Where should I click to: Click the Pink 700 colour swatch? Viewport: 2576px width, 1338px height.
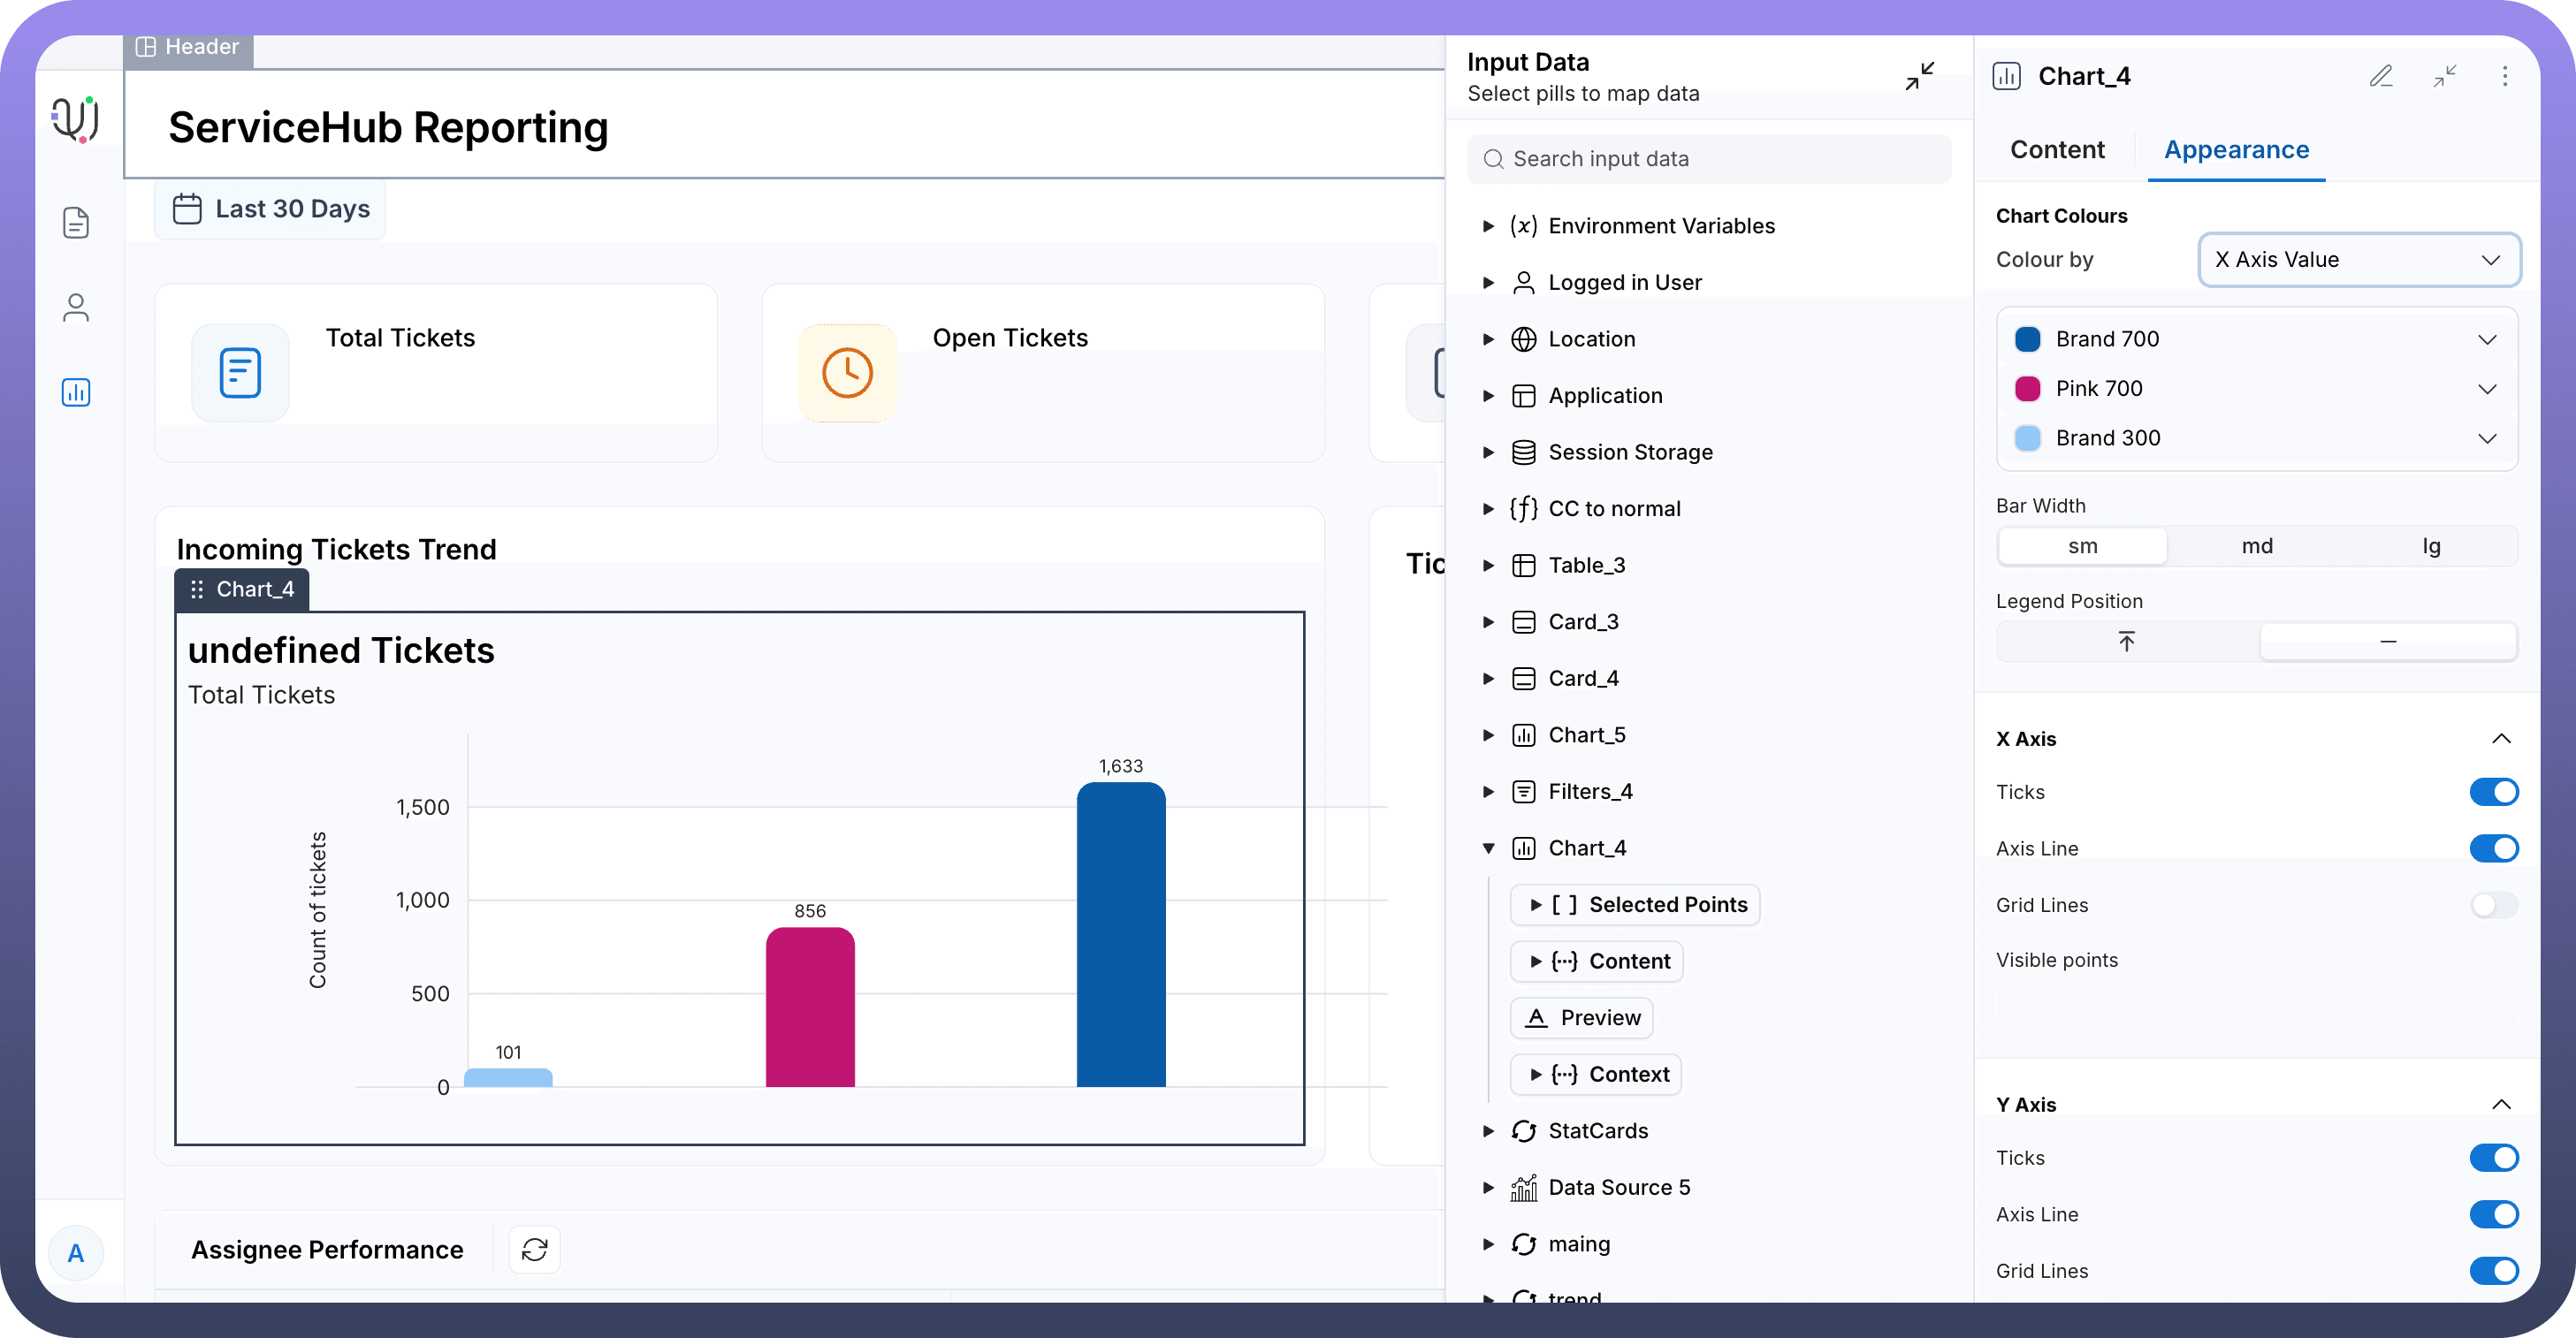(x=2027, y=389)
